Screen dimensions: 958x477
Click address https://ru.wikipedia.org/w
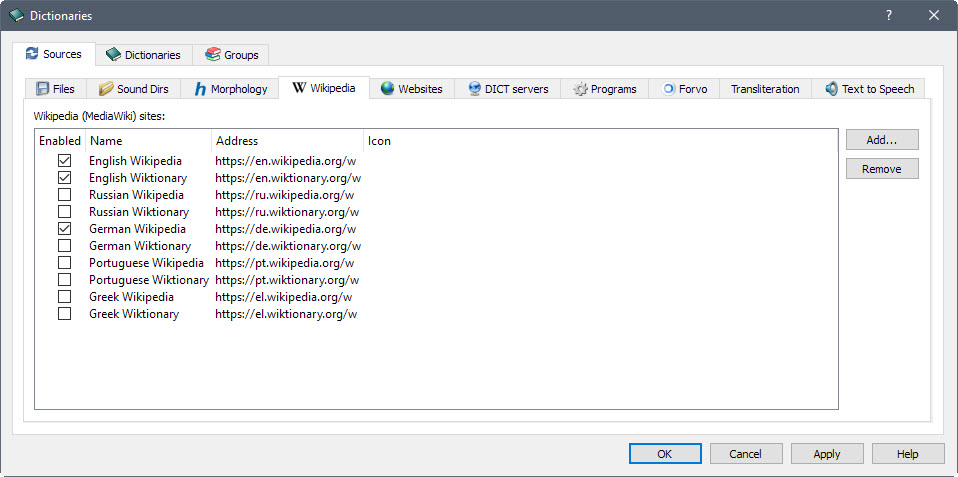[285, 195]
